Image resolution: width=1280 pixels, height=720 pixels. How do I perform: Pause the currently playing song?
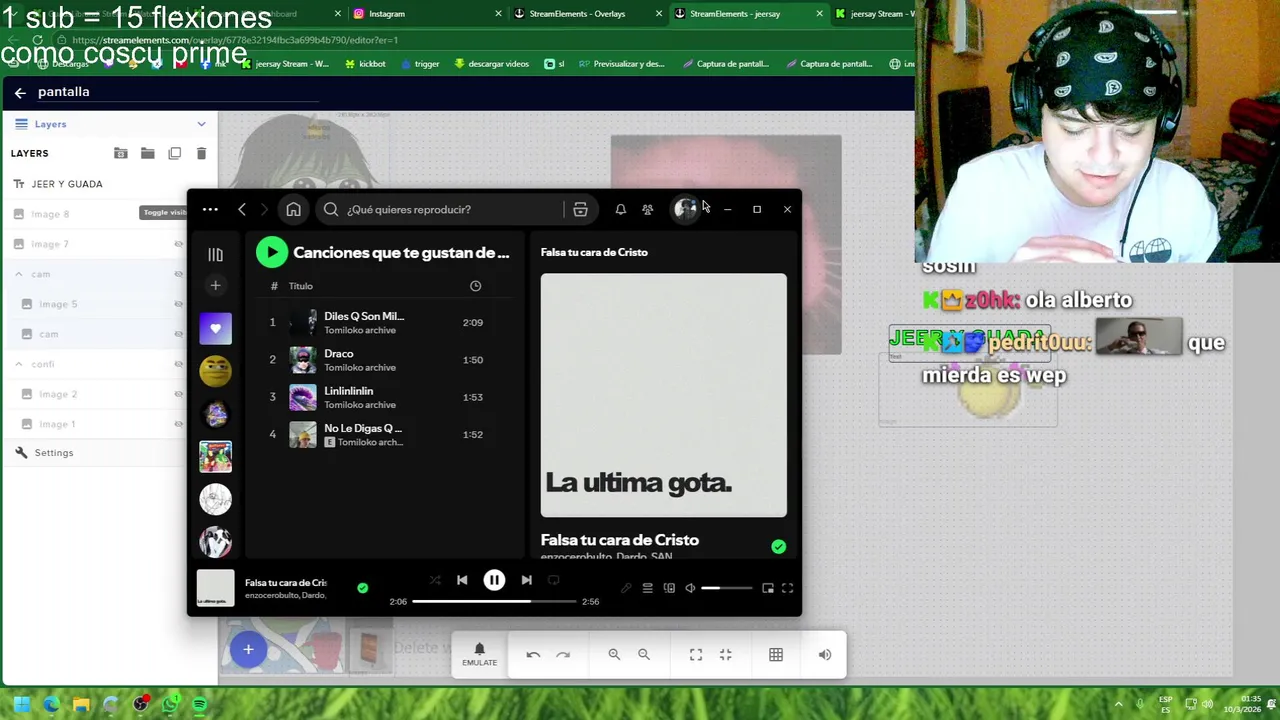point(494,580)
